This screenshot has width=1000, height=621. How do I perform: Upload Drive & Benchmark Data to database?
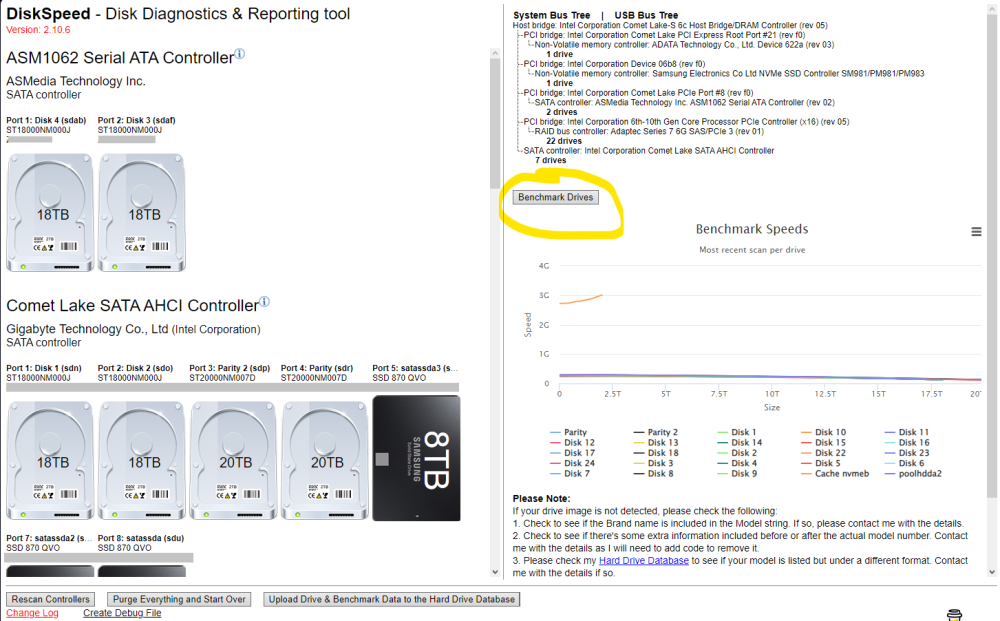[x=392, y=599]
